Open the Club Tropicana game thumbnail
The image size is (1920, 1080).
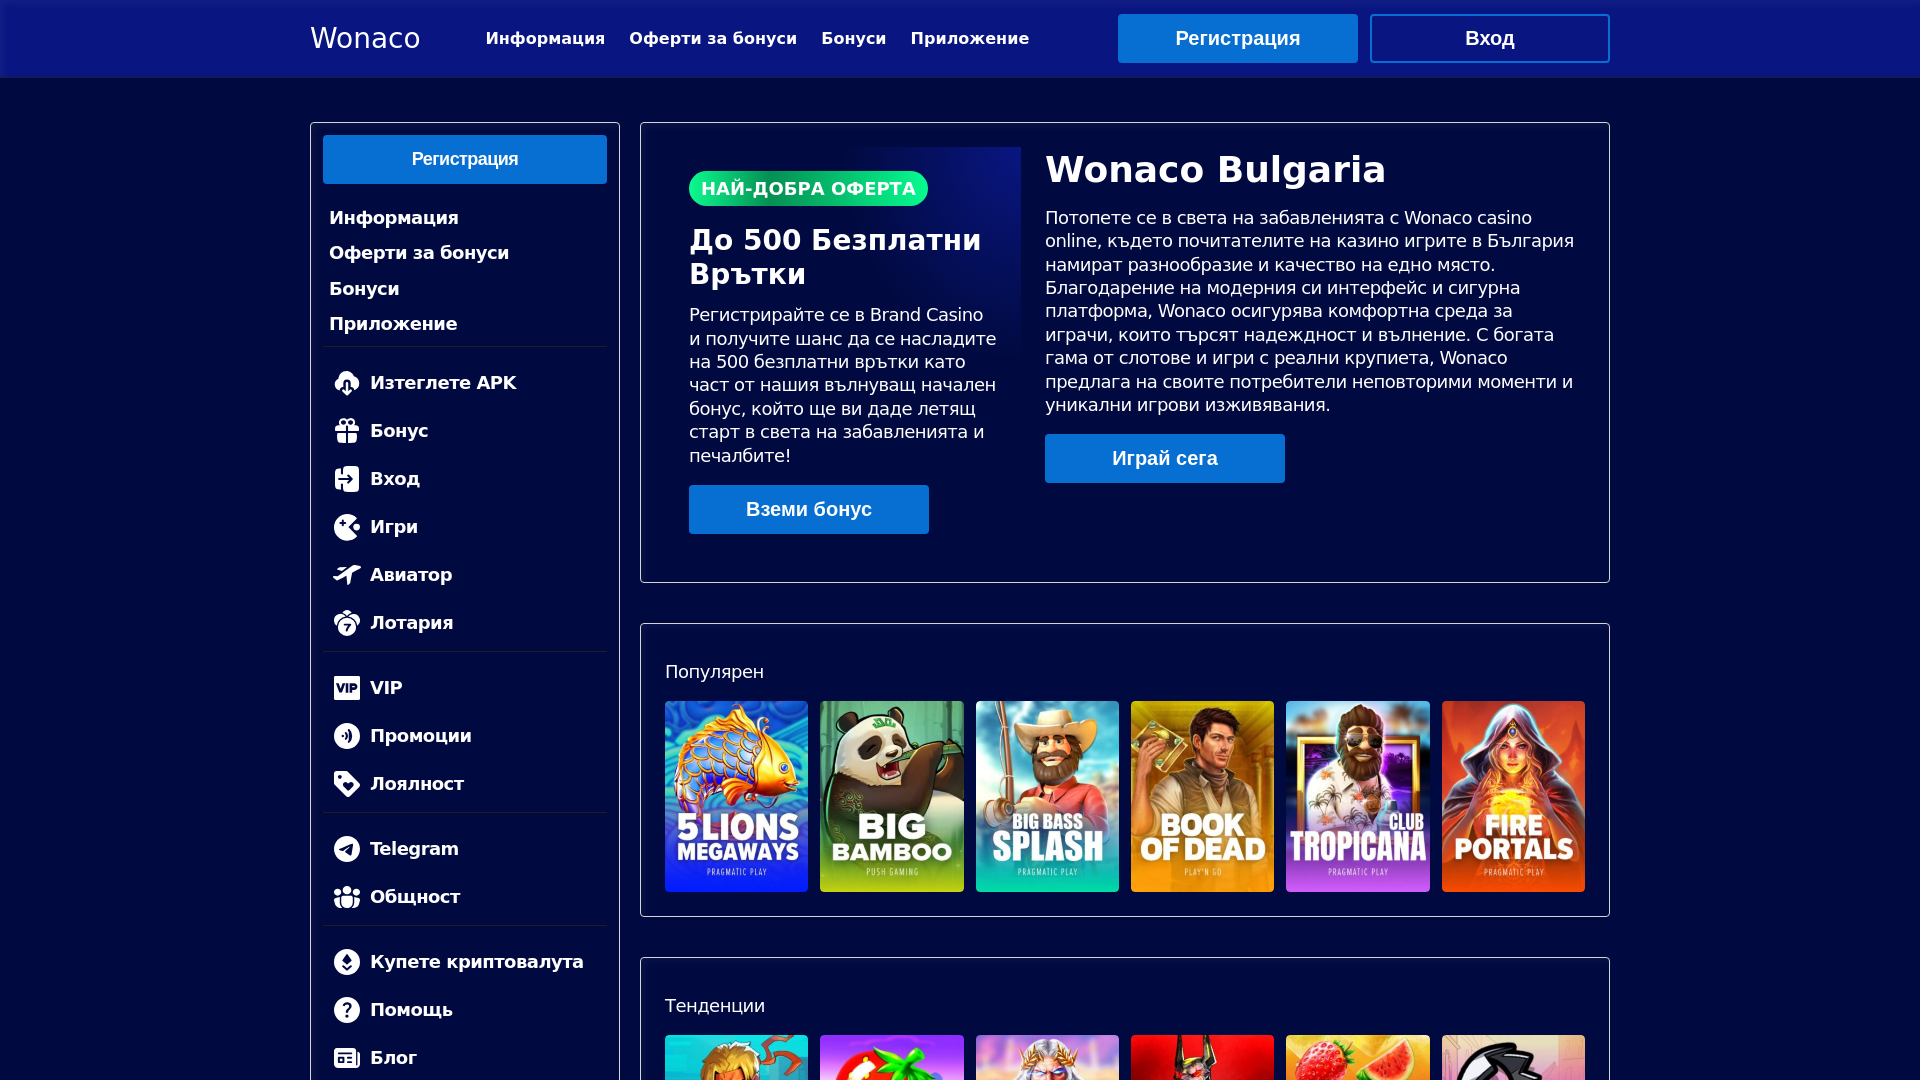[x=1358, y=796]
